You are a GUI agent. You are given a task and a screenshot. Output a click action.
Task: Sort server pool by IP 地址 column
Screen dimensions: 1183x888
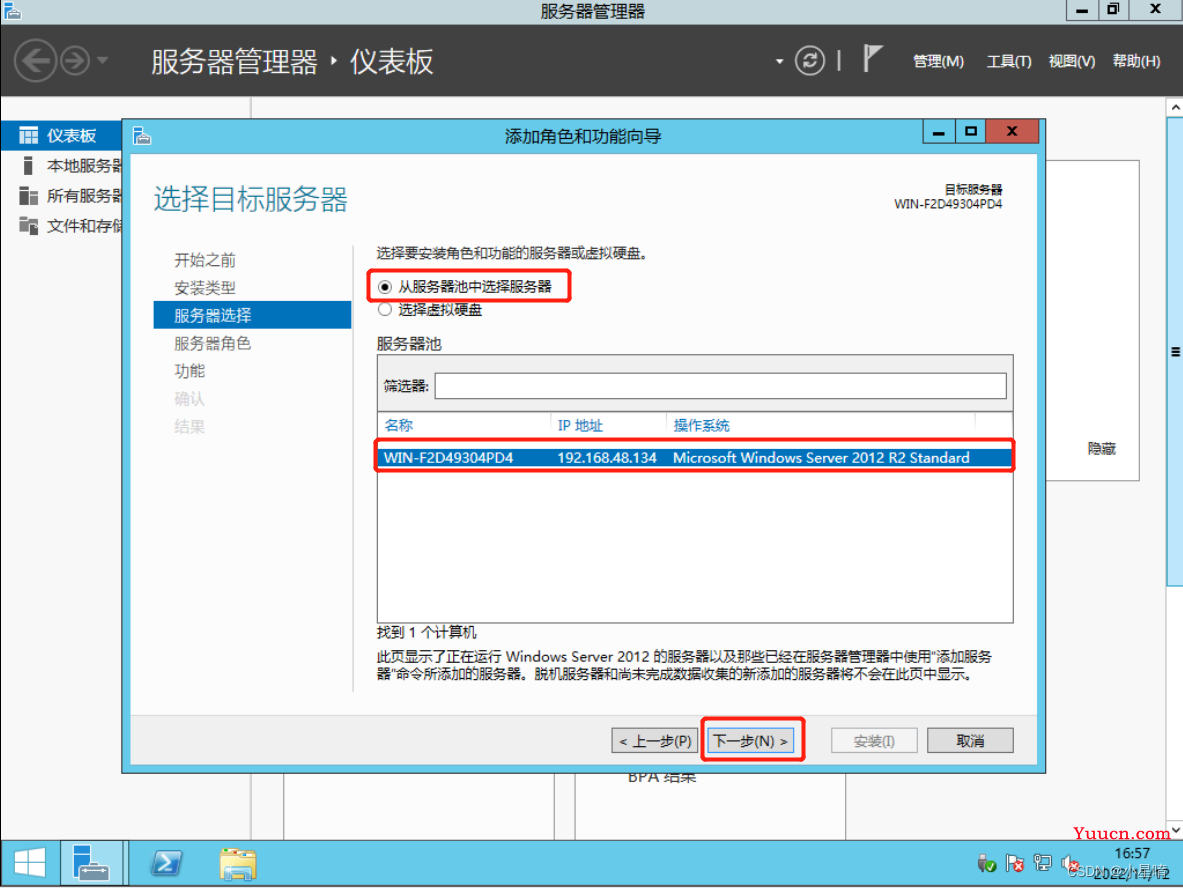click(x=580, y=426)
